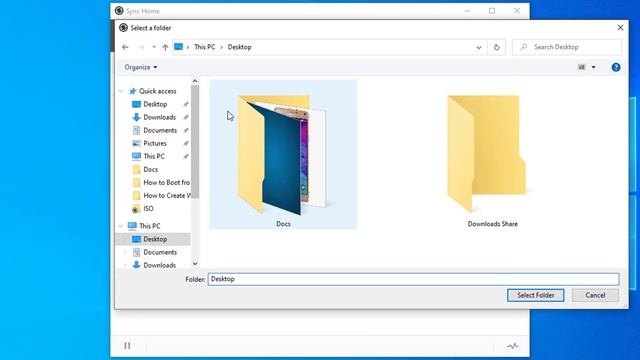The image size is (640, 360).
Task: Select Documents under This PC
Action: point(160,252)
